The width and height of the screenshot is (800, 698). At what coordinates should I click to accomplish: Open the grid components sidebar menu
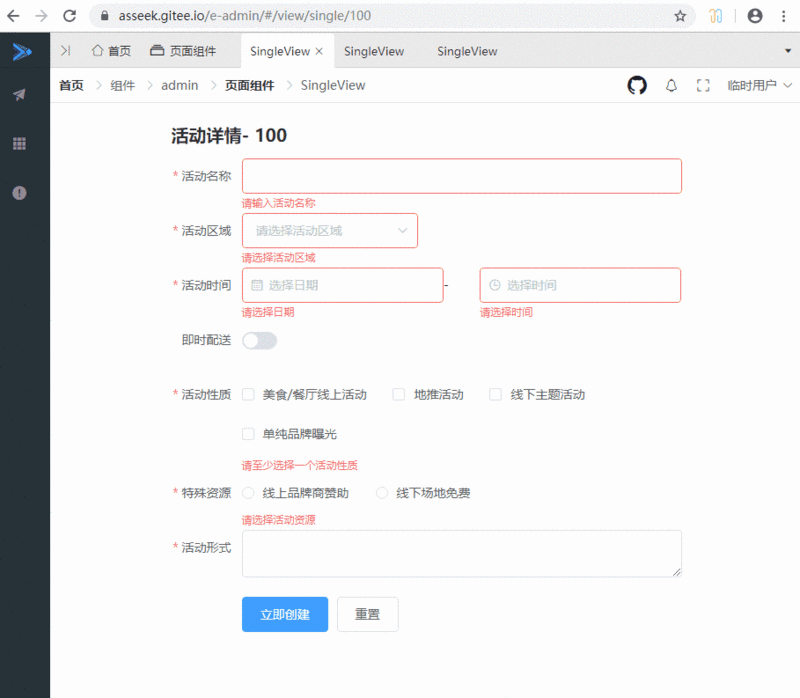pyautogui.click(x=19, y=144)
